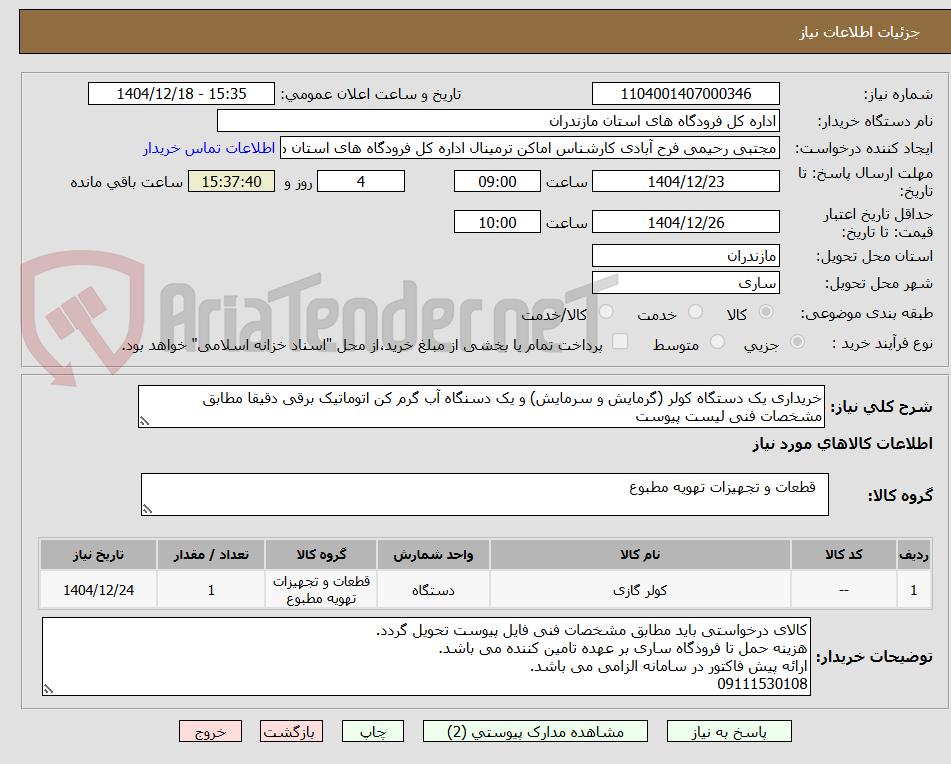The width and height of the screenshot is (951, 764).
Task: Click the requester field مجتبی رحیمی فرح آبادی
Action: click(x=529, y=148)
